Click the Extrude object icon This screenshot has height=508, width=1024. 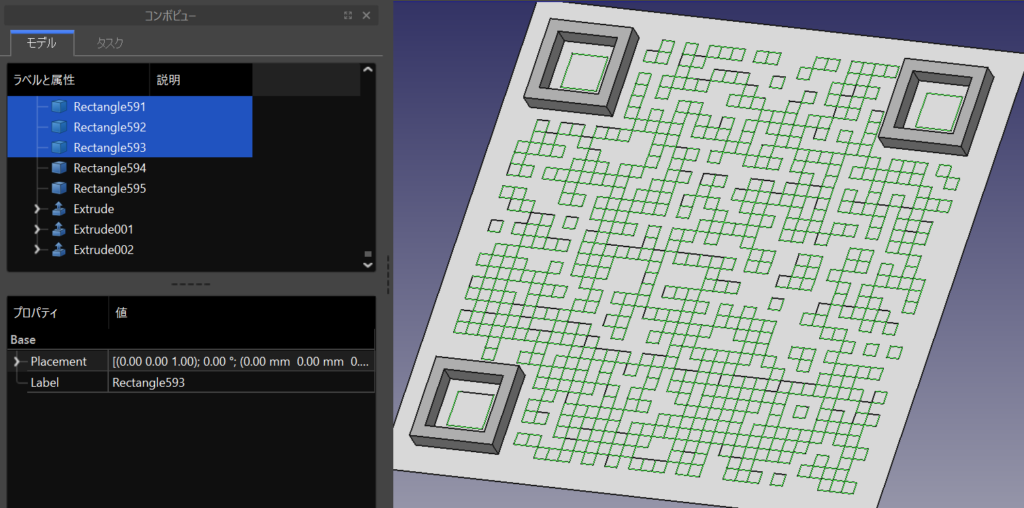point(59,210)
